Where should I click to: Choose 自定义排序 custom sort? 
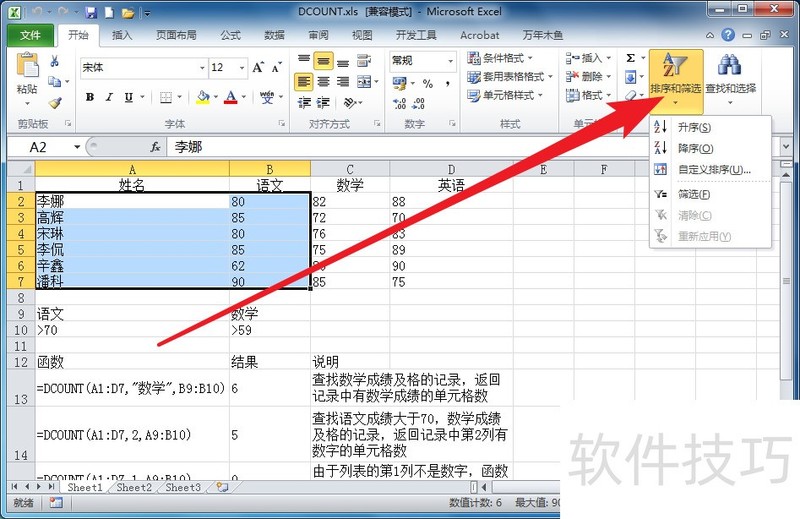(710, 169)
